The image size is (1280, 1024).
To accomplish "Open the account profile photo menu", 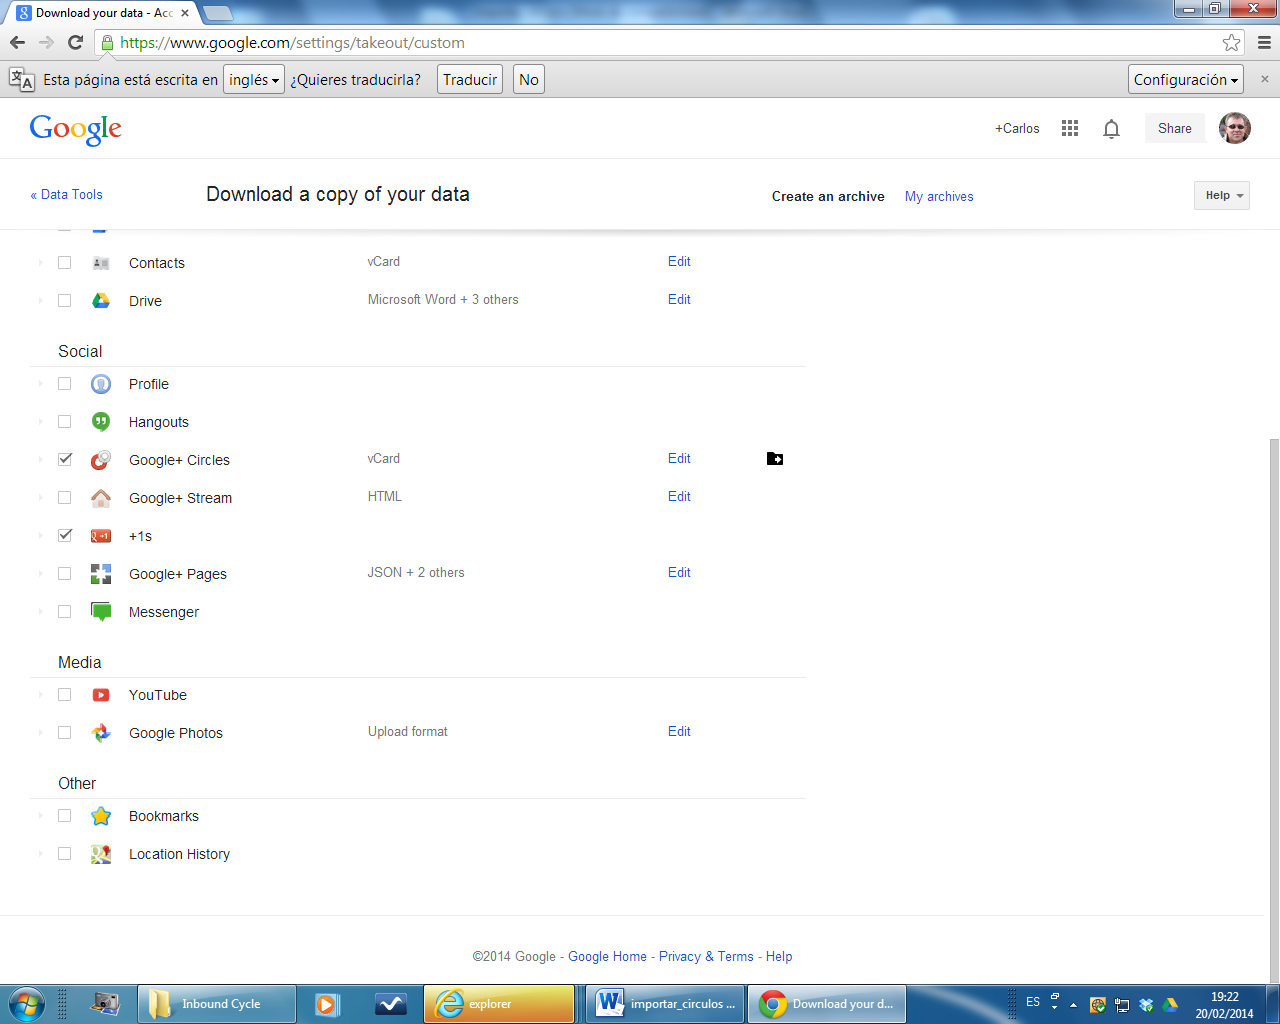I will coord(1235,128).
